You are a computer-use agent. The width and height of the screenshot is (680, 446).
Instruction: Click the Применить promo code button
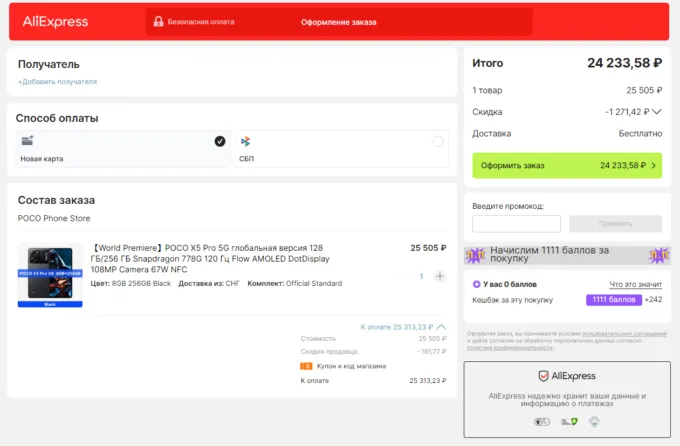click(614, 224)
